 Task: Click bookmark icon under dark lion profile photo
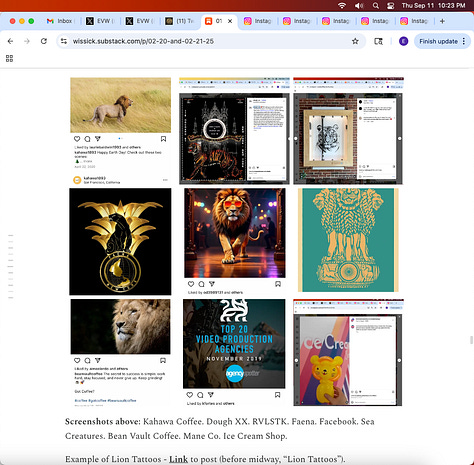[x=163, y=360]
